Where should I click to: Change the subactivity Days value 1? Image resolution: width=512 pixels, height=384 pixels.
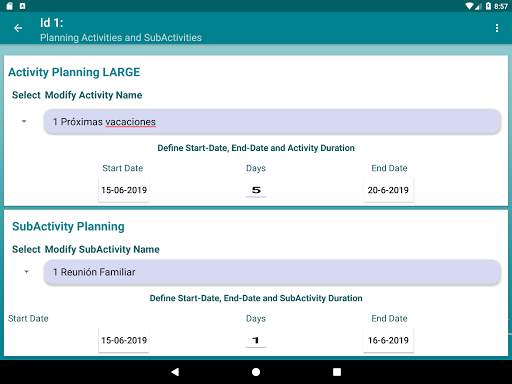coord(256,340)
